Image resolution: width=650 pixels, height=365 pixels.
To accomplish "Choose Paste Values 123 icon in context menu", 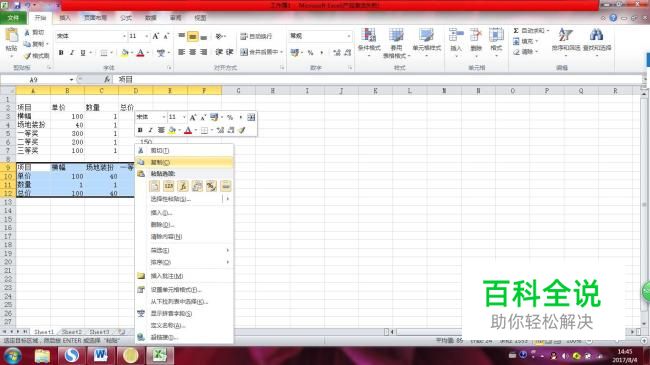I will (169, 186).
